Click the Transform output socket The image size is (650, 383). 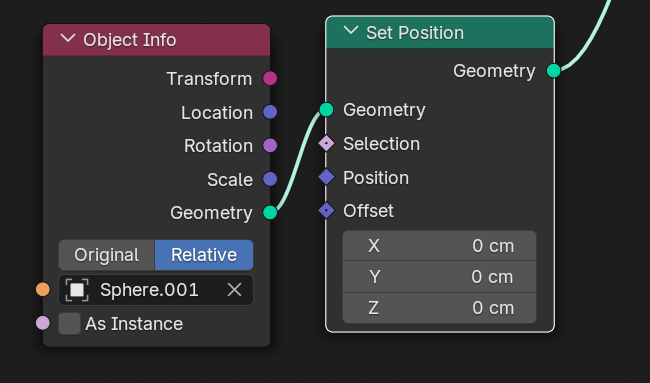pos(270,78)
